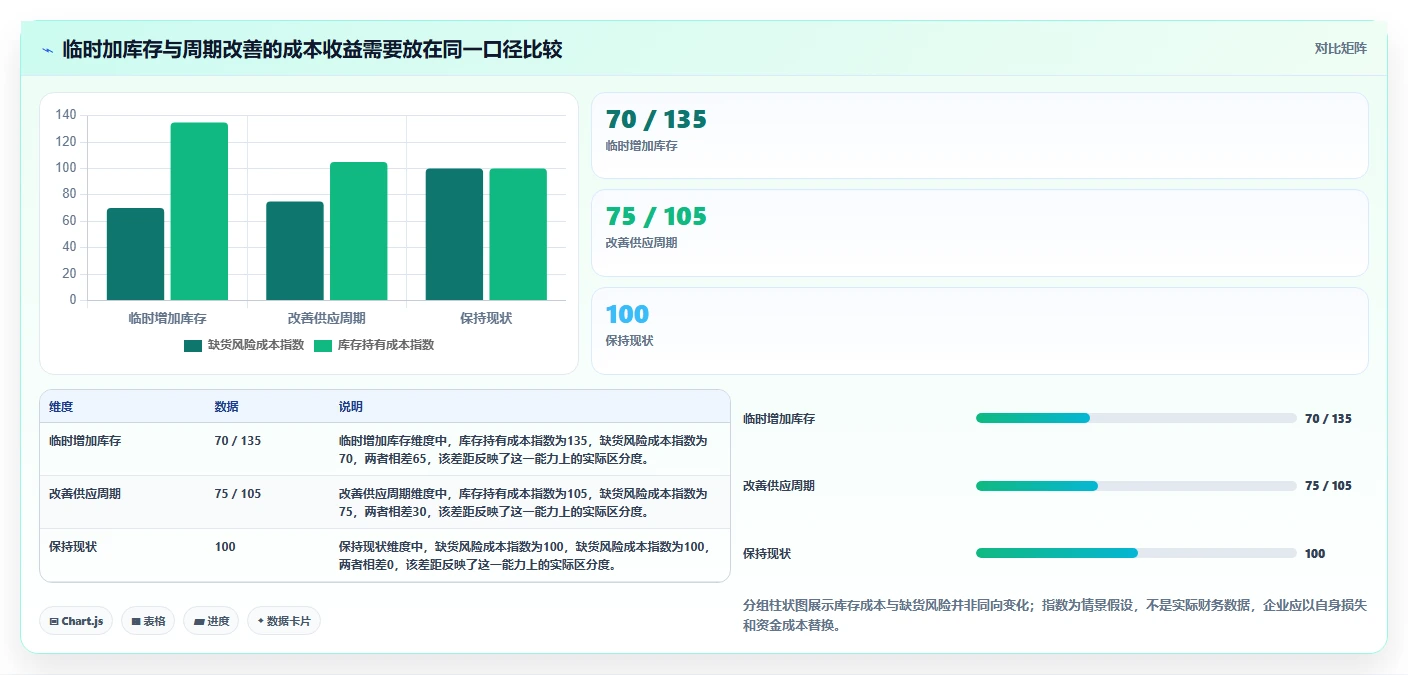Click the dark bar for 改善供应周期 in chart

tap(295, 251)
